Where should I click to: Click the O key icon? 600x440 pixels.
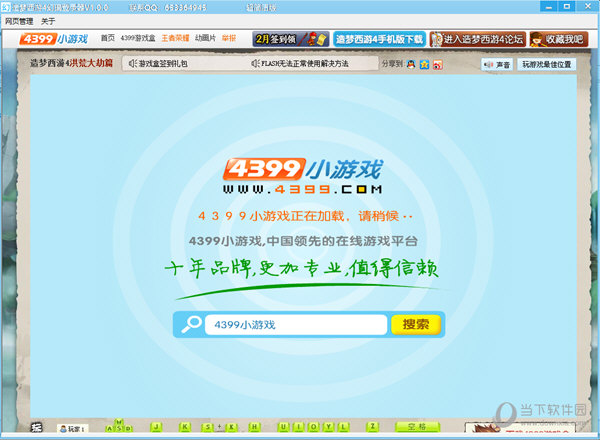(314, 427)
